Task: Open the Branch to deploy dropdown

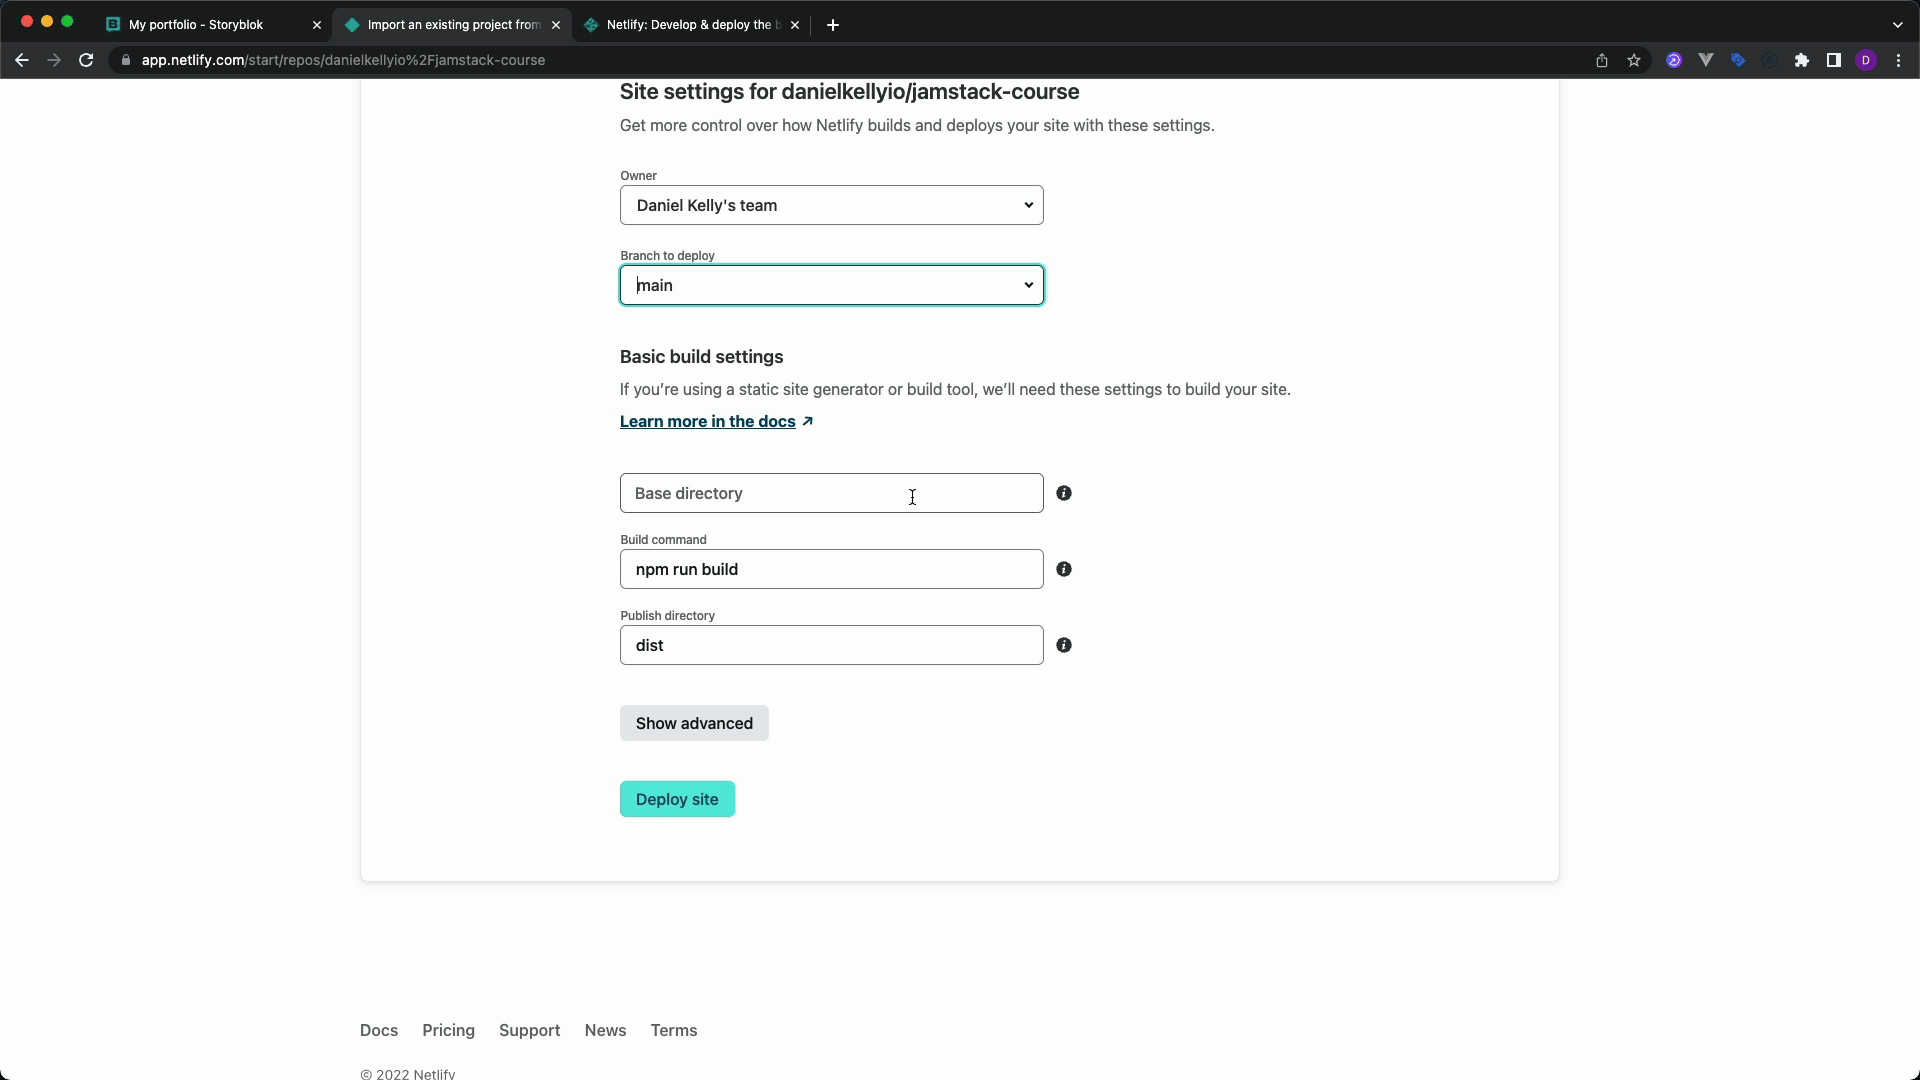Action: pos(832,285)
